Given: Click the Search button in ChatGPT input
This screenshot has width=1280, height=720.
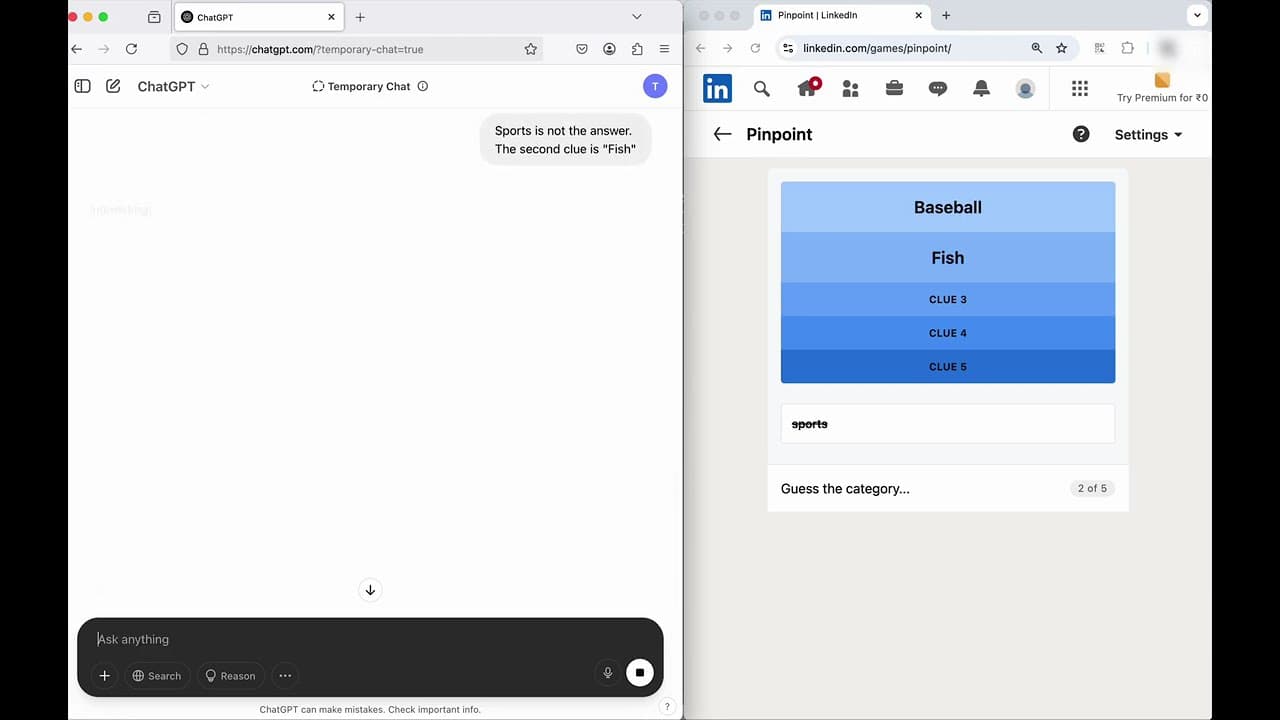Looking at the screenshot, I should pos(157,676).
